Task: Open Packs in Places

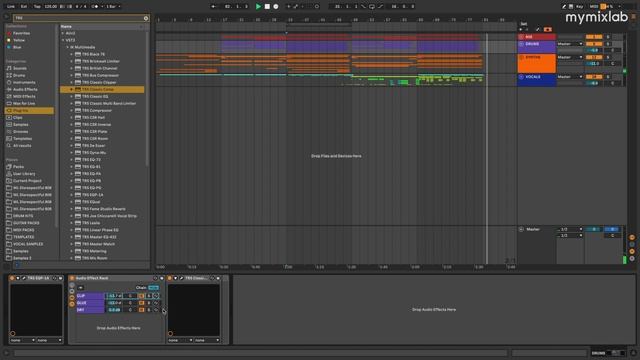Action: [18, 167]
